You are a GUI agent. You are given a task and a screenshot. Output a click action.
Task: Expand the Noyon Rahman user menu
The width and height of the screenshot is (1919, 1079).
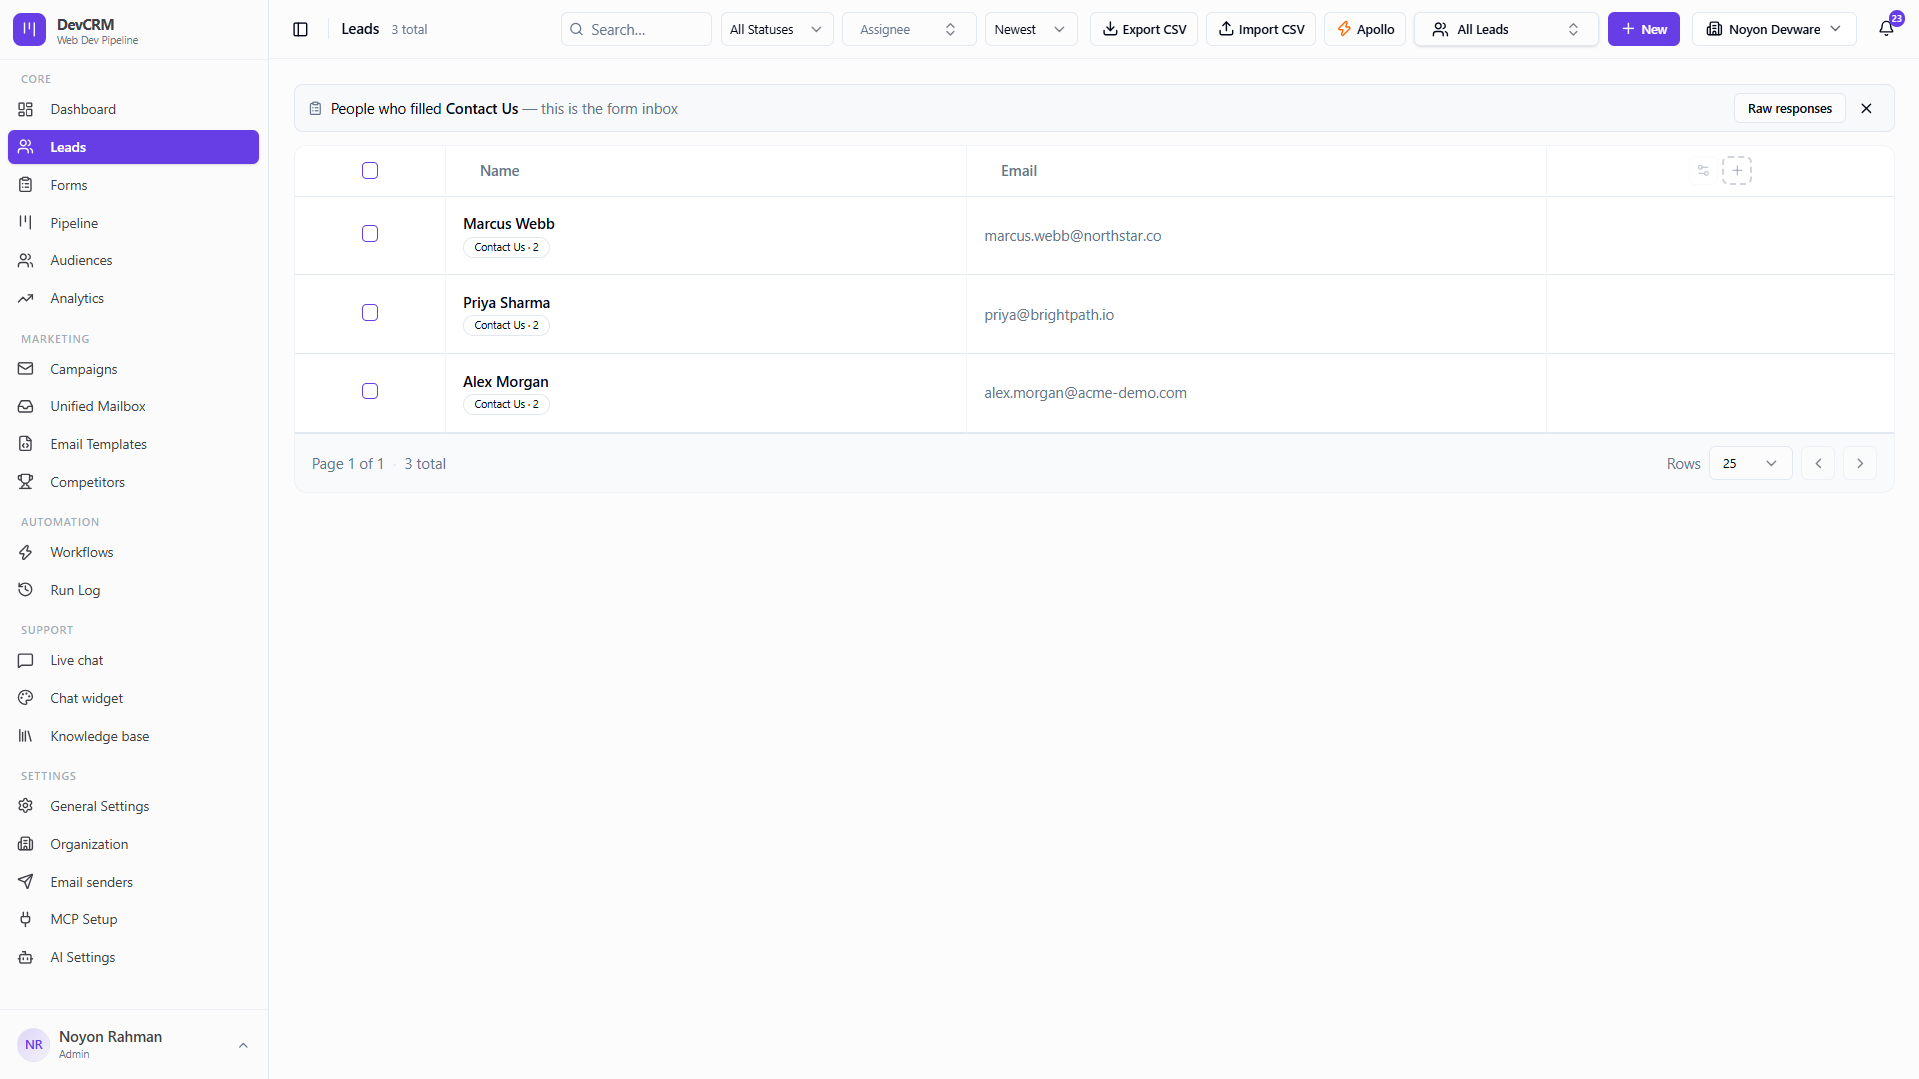[133, 1045]
